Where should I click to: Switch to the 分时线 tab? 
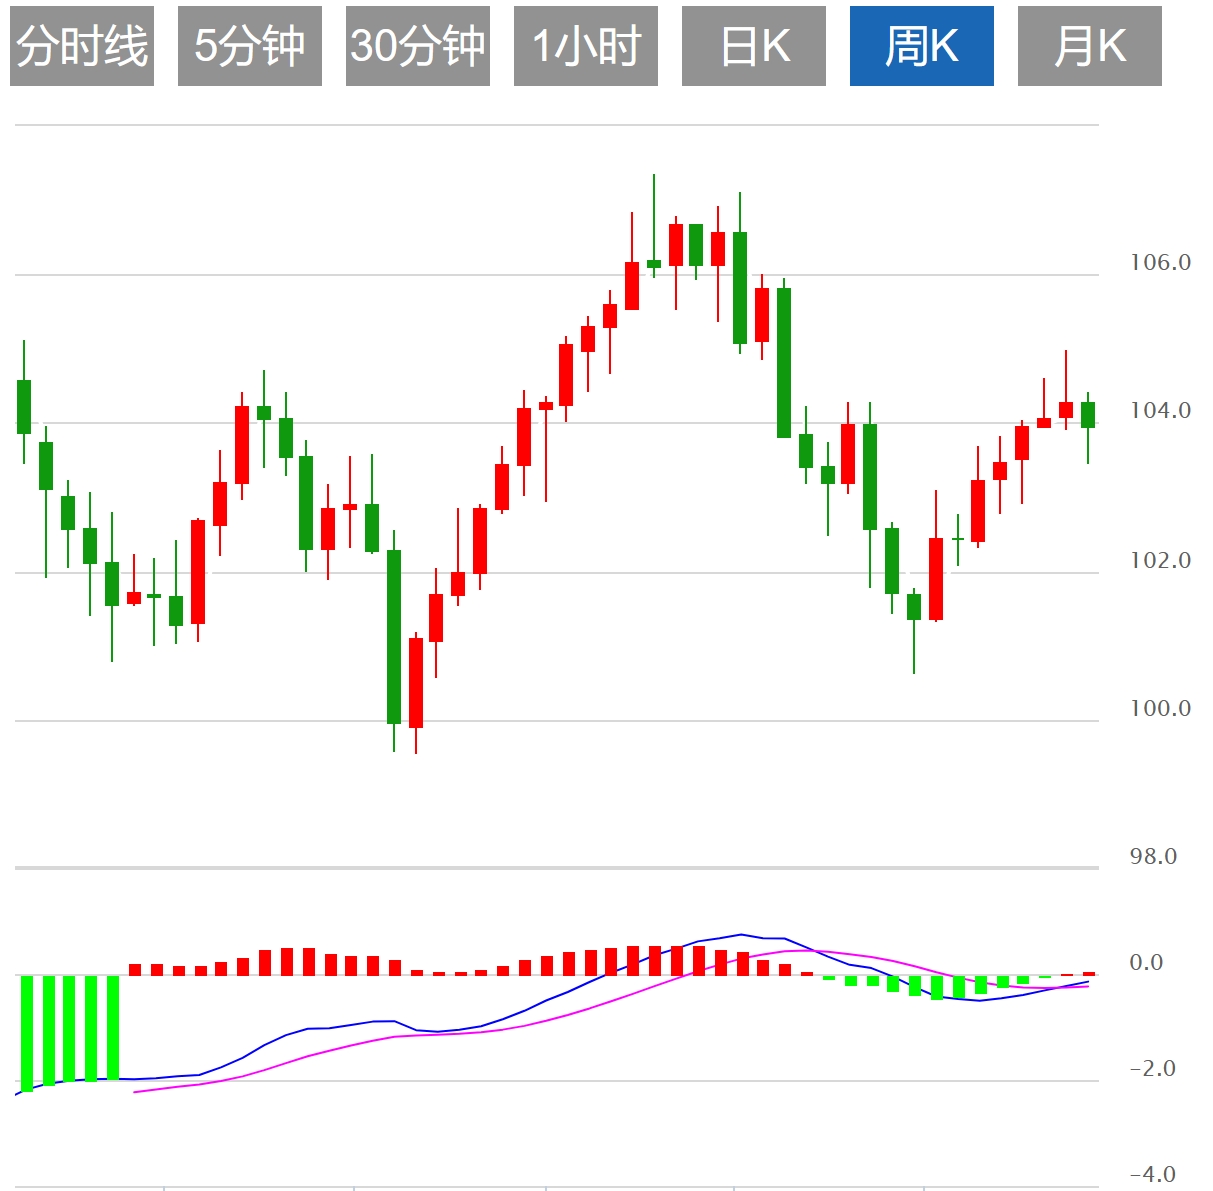[82, 46]
